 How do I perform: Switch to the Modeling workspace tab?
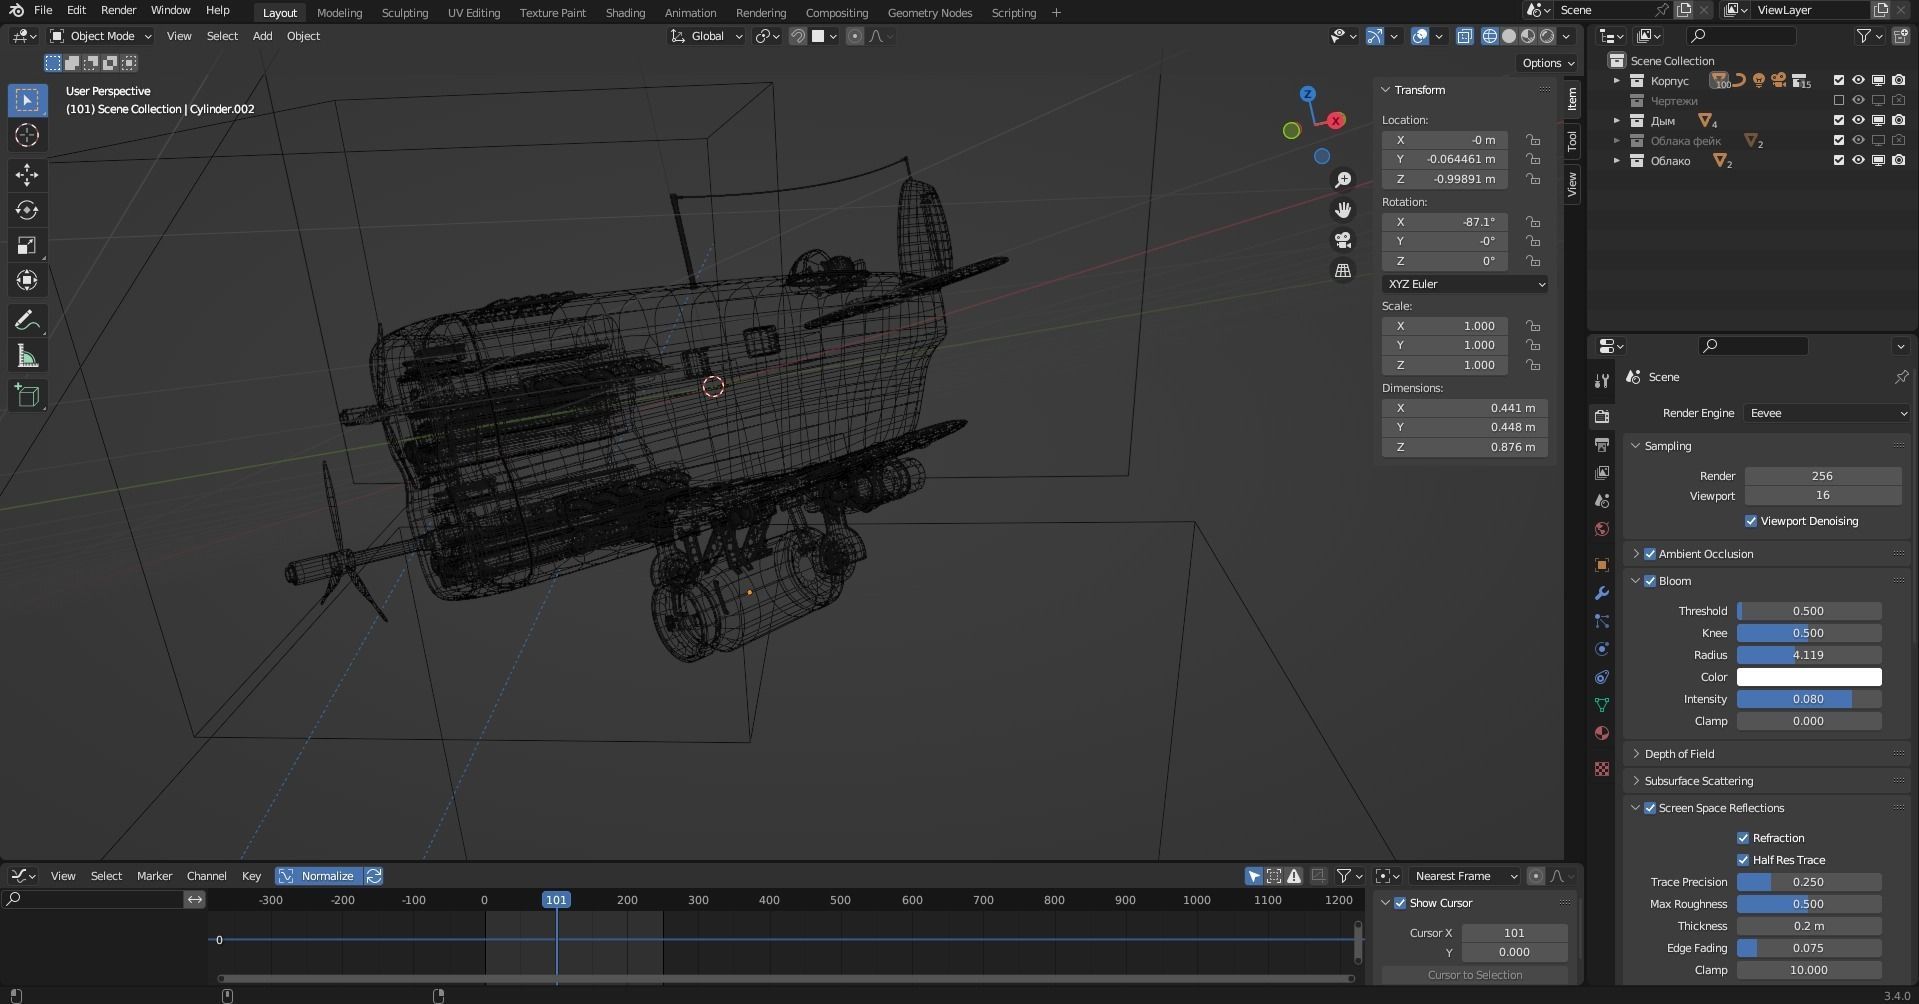pos(339,13)
